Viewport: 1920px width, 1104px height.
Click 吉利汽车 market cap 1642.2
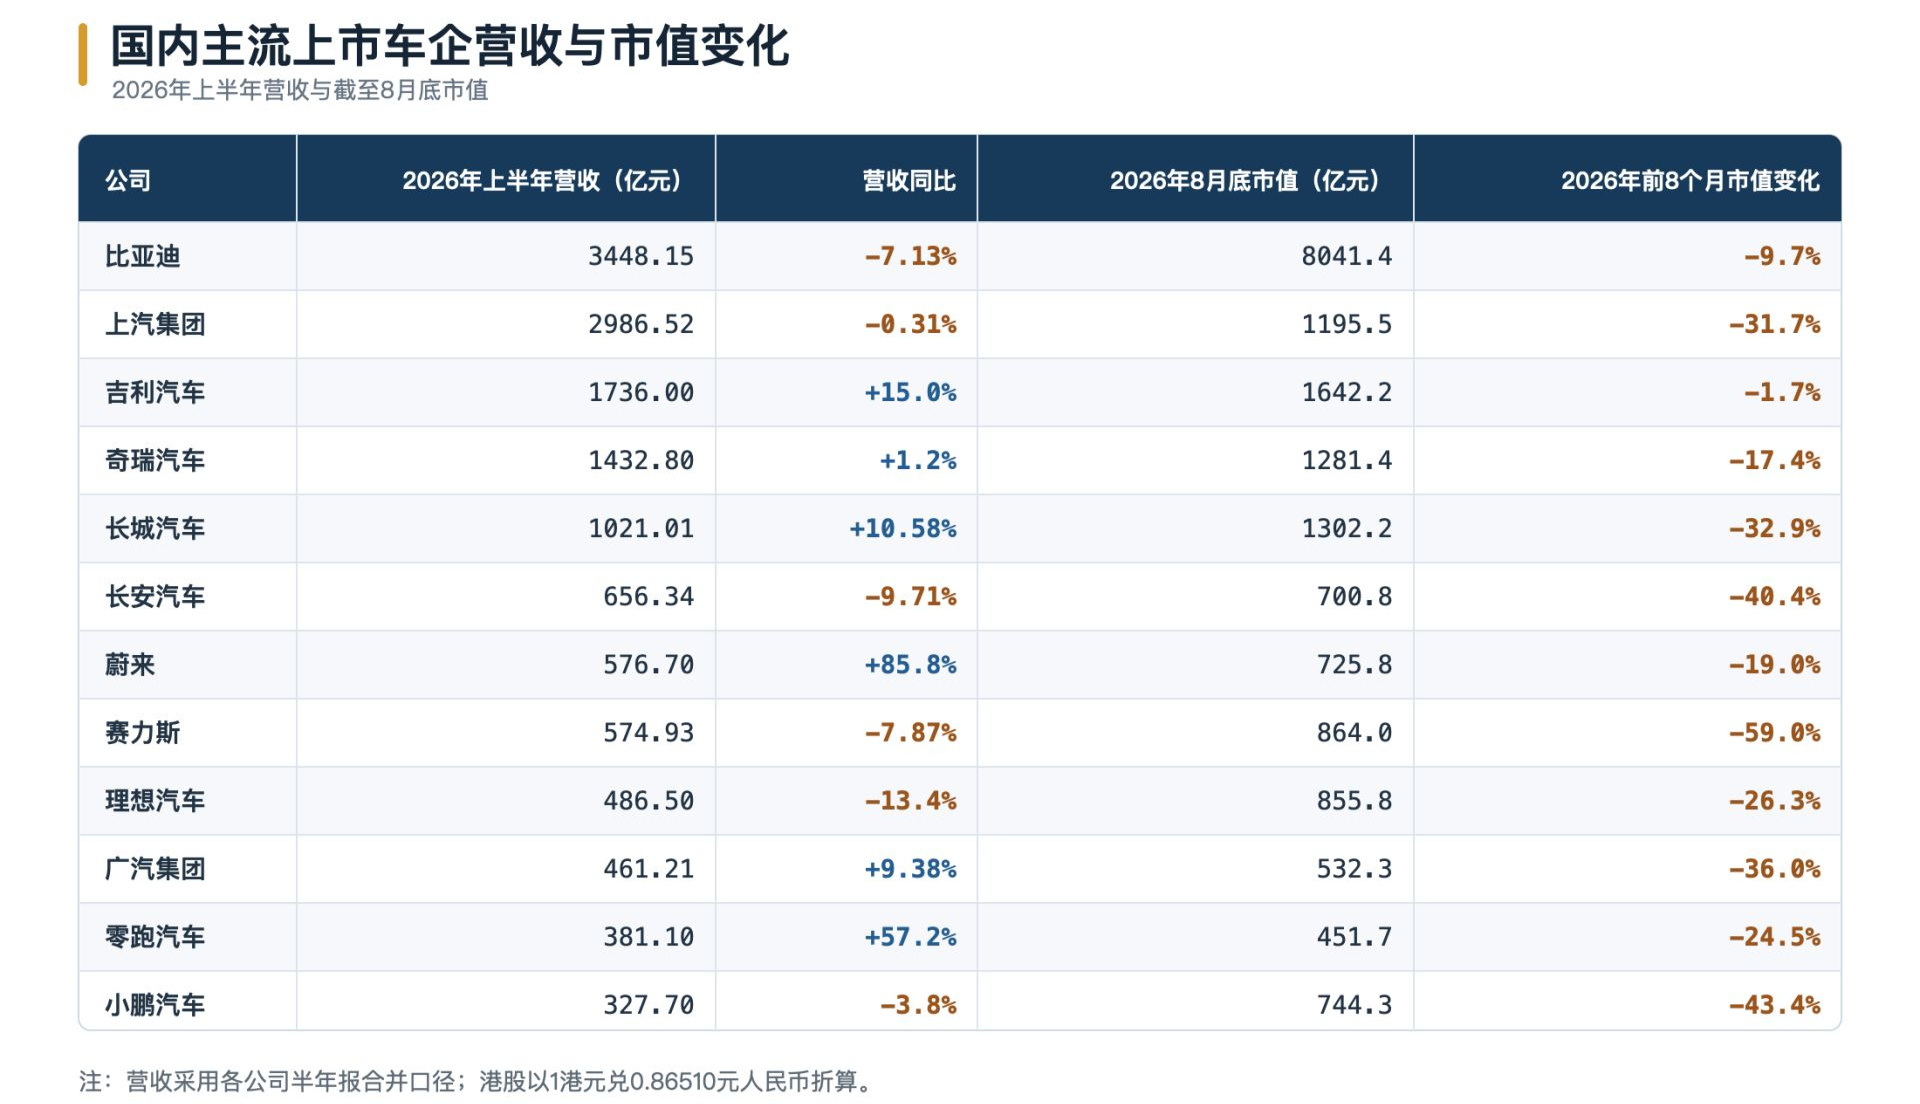(x=1347, y=392)
